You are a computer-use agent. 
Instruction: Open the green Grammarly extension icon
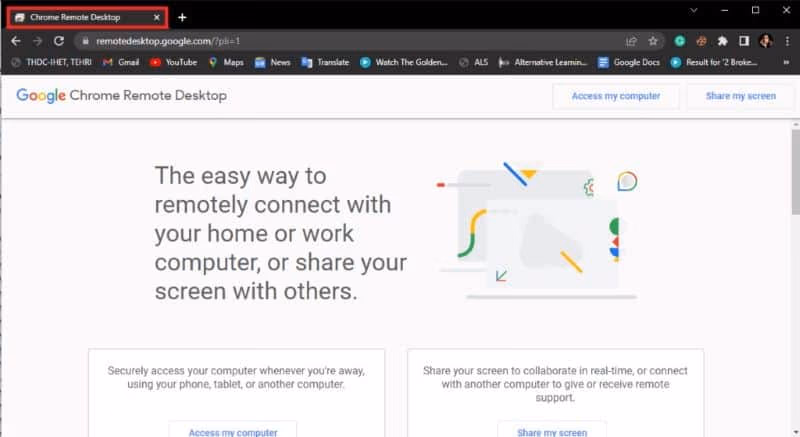[680, 41]
